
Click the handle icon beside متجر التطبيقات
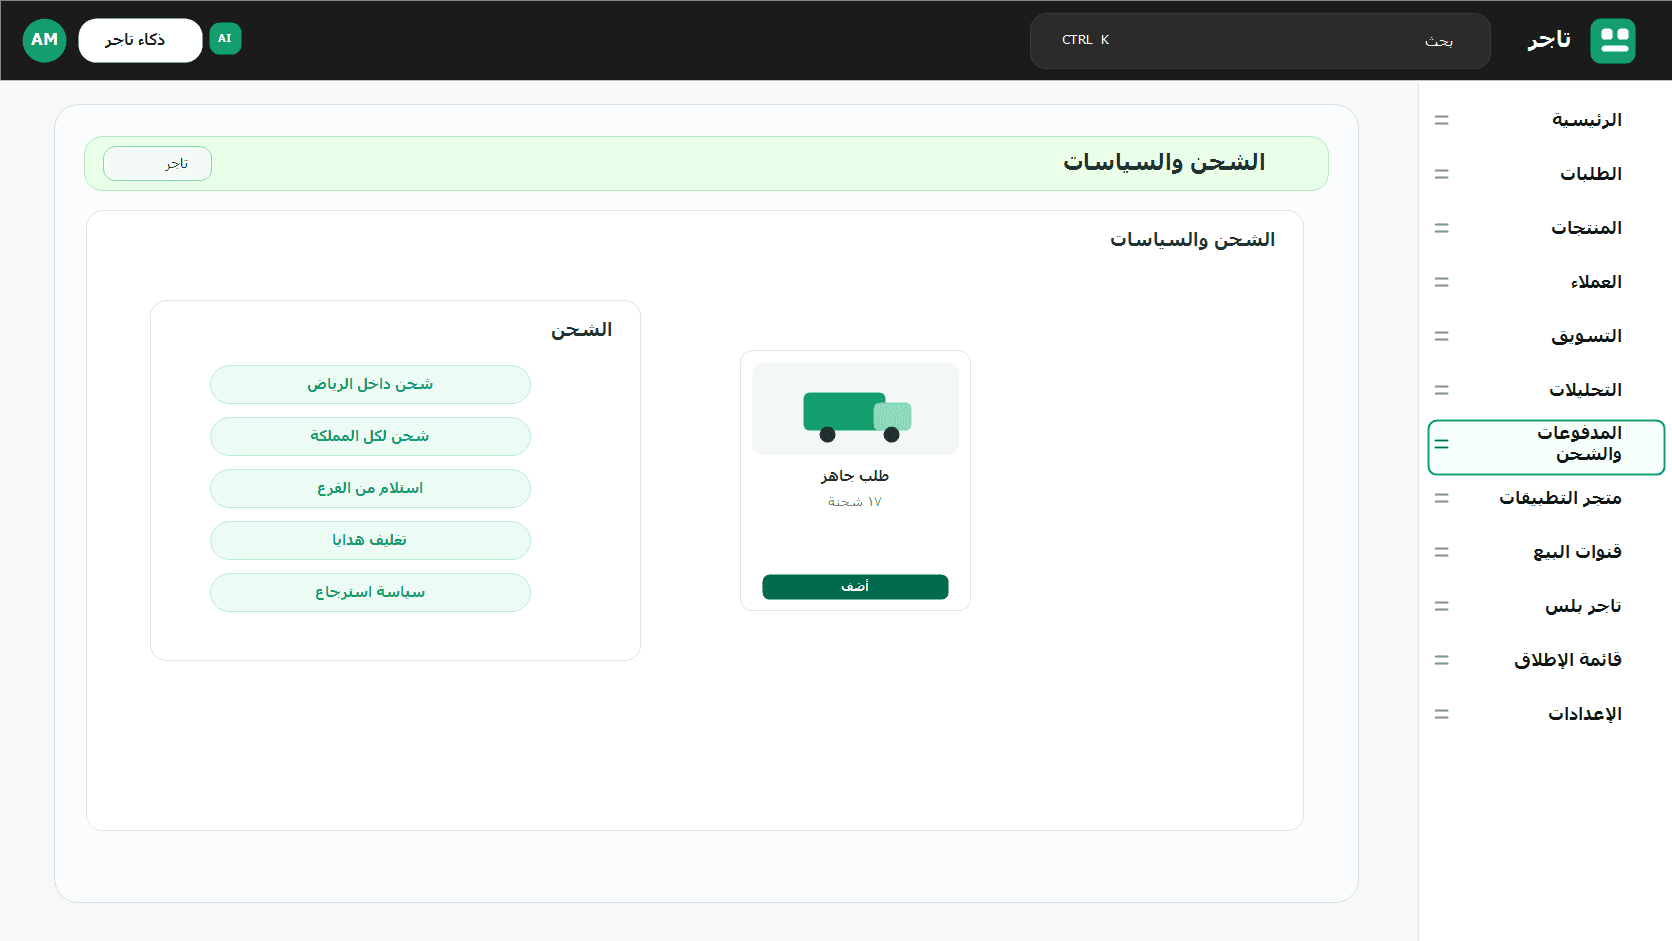point(1441,498)
